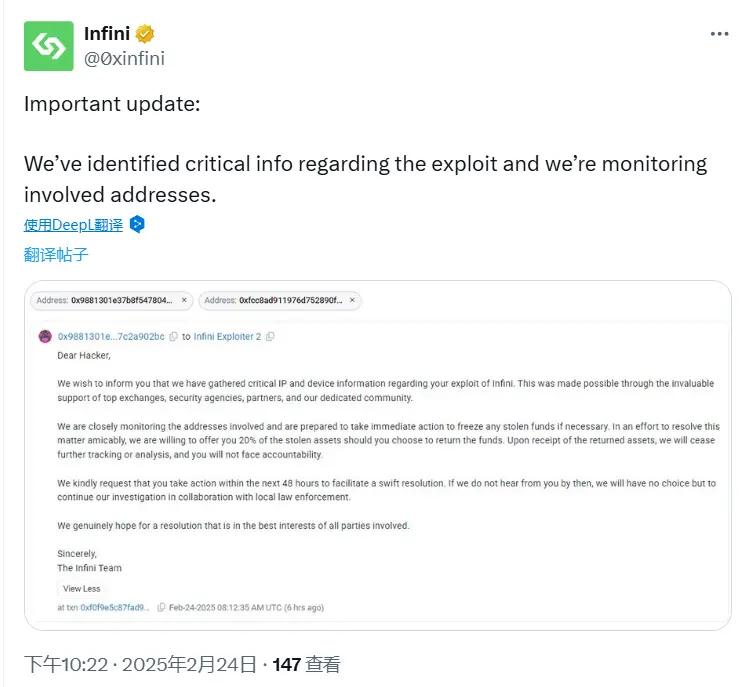Click the translate post link
The width and height of the screenshot is (752, 687).
(x=56, y=254)
